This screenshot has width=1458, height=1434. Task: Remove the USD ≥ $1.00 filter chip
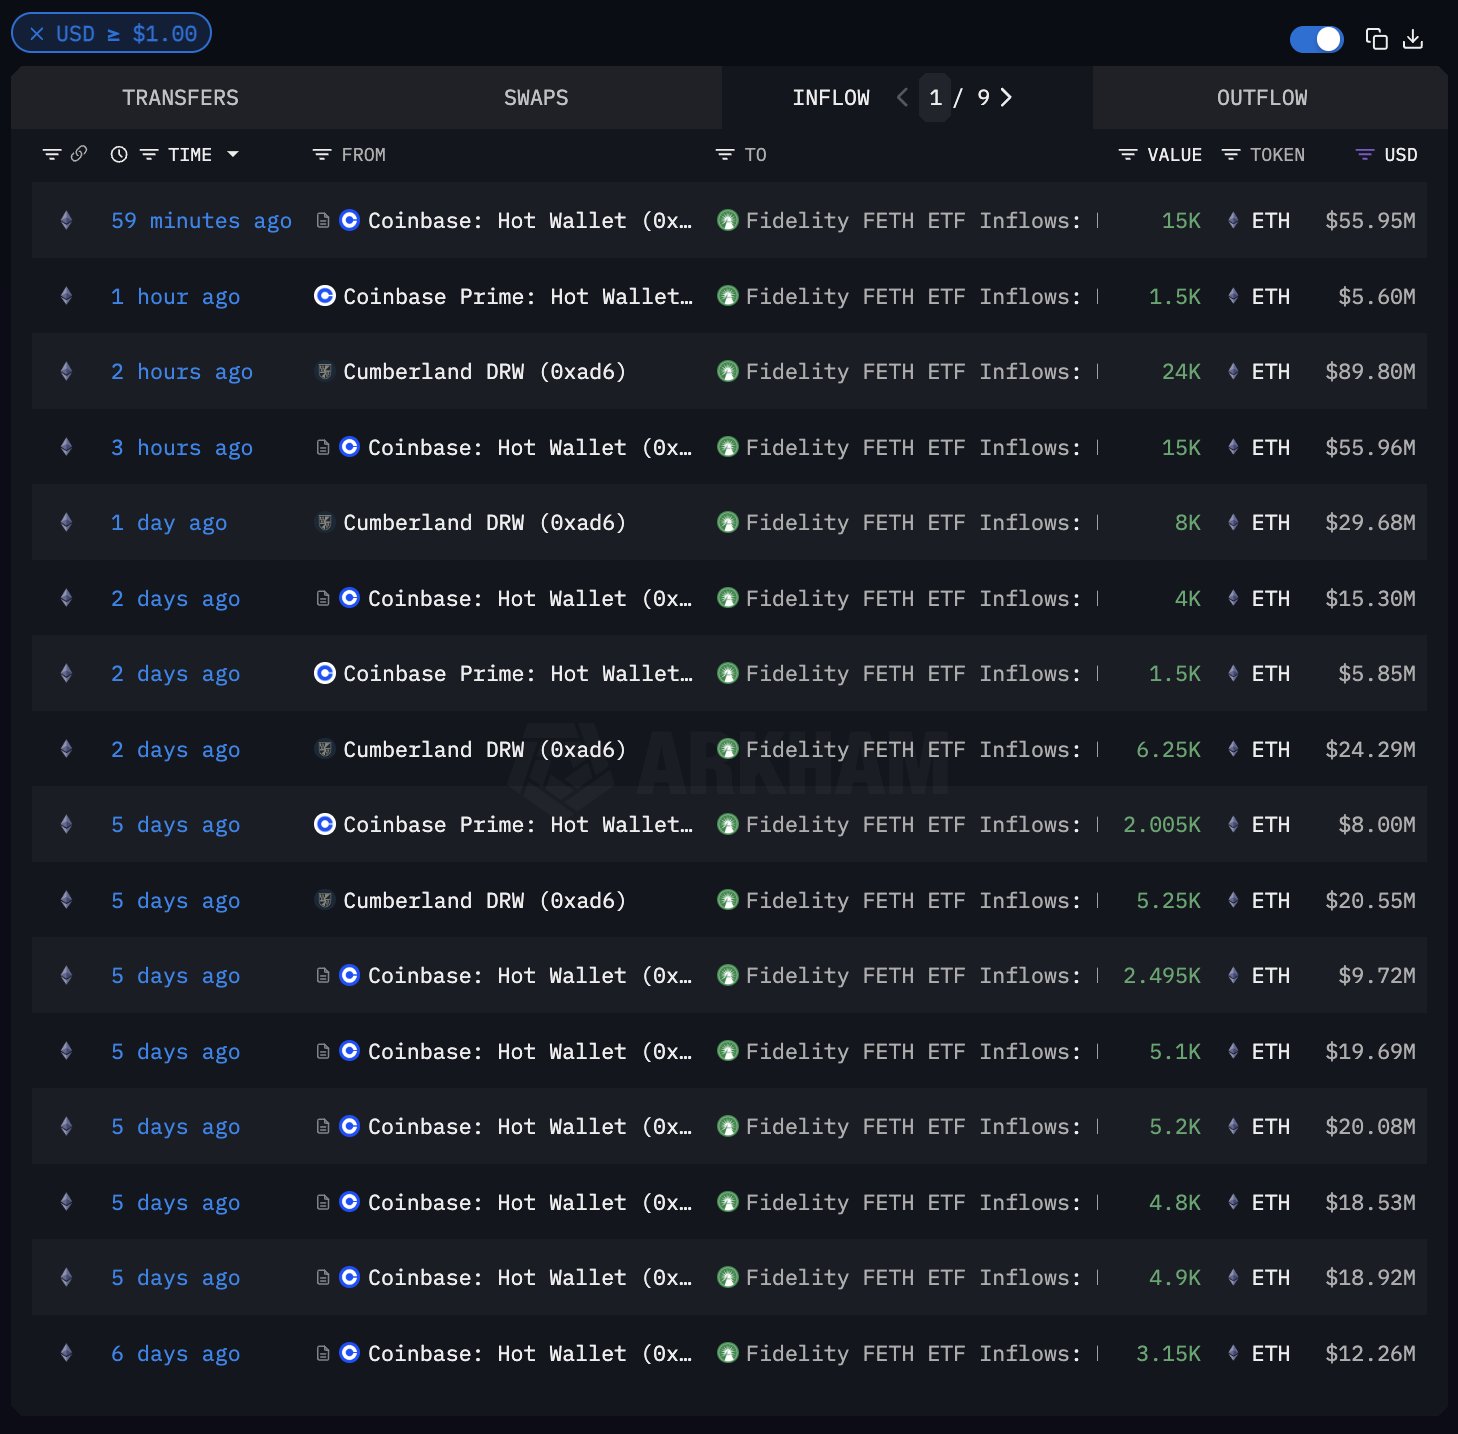click(37, 34)
